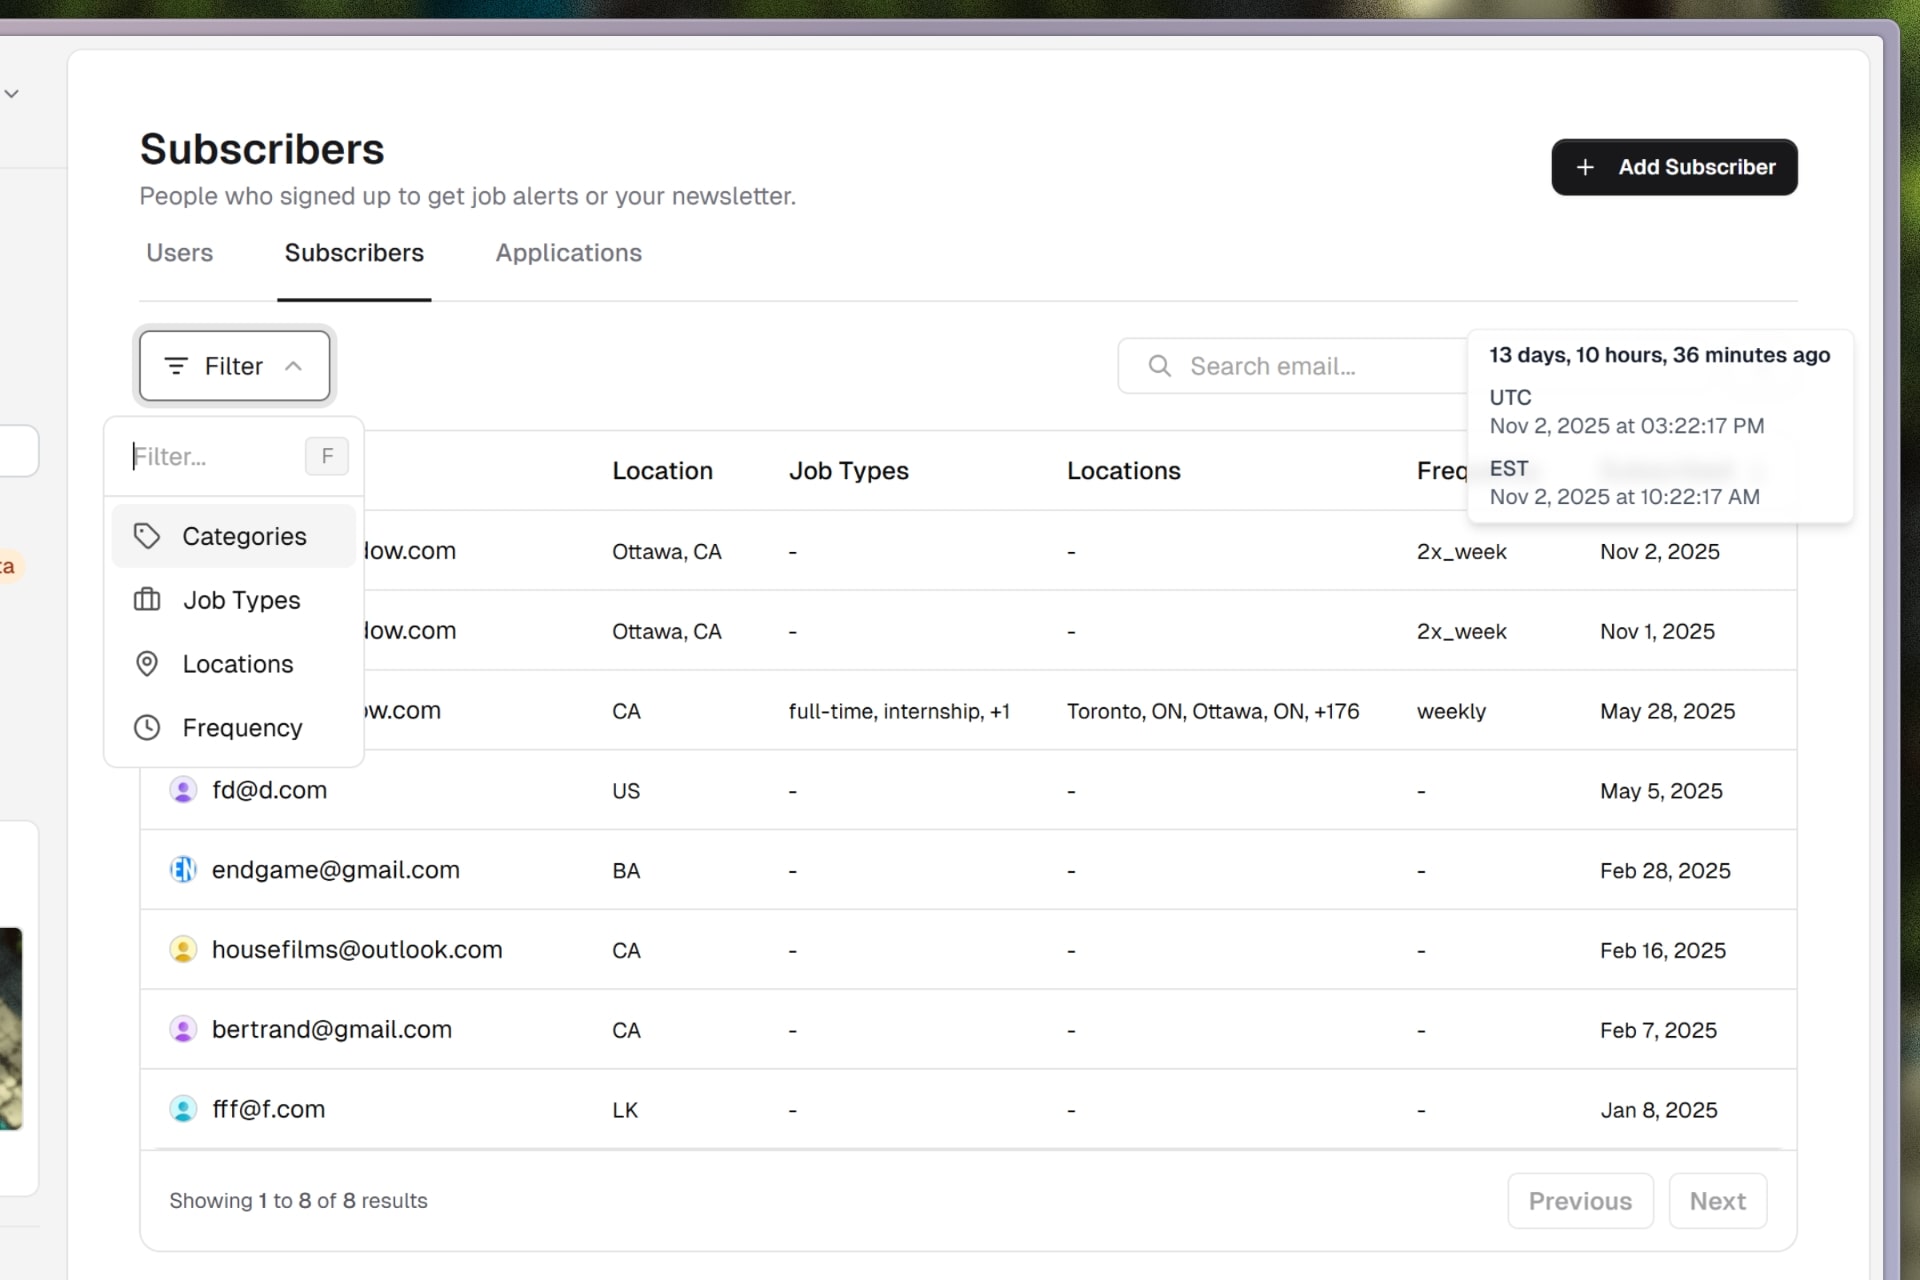Open the Filter dropdown

(233, 365)
